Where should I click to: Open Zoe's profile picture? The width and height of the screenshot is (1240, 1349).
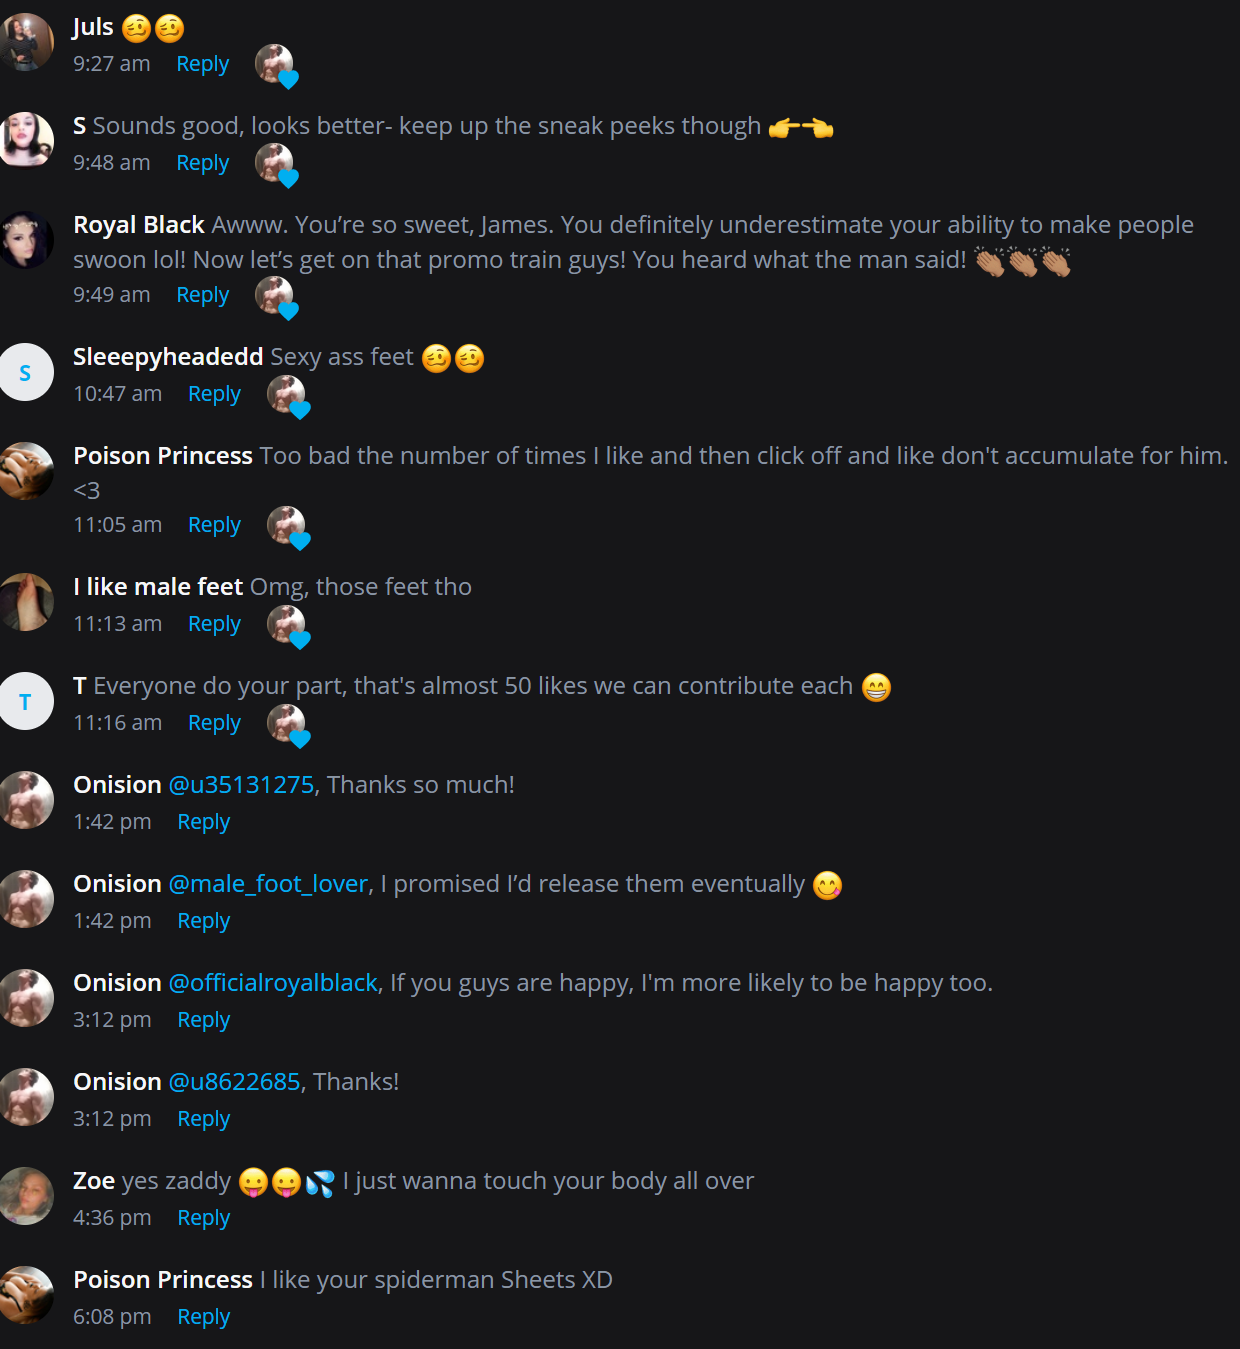point(25,1196)
